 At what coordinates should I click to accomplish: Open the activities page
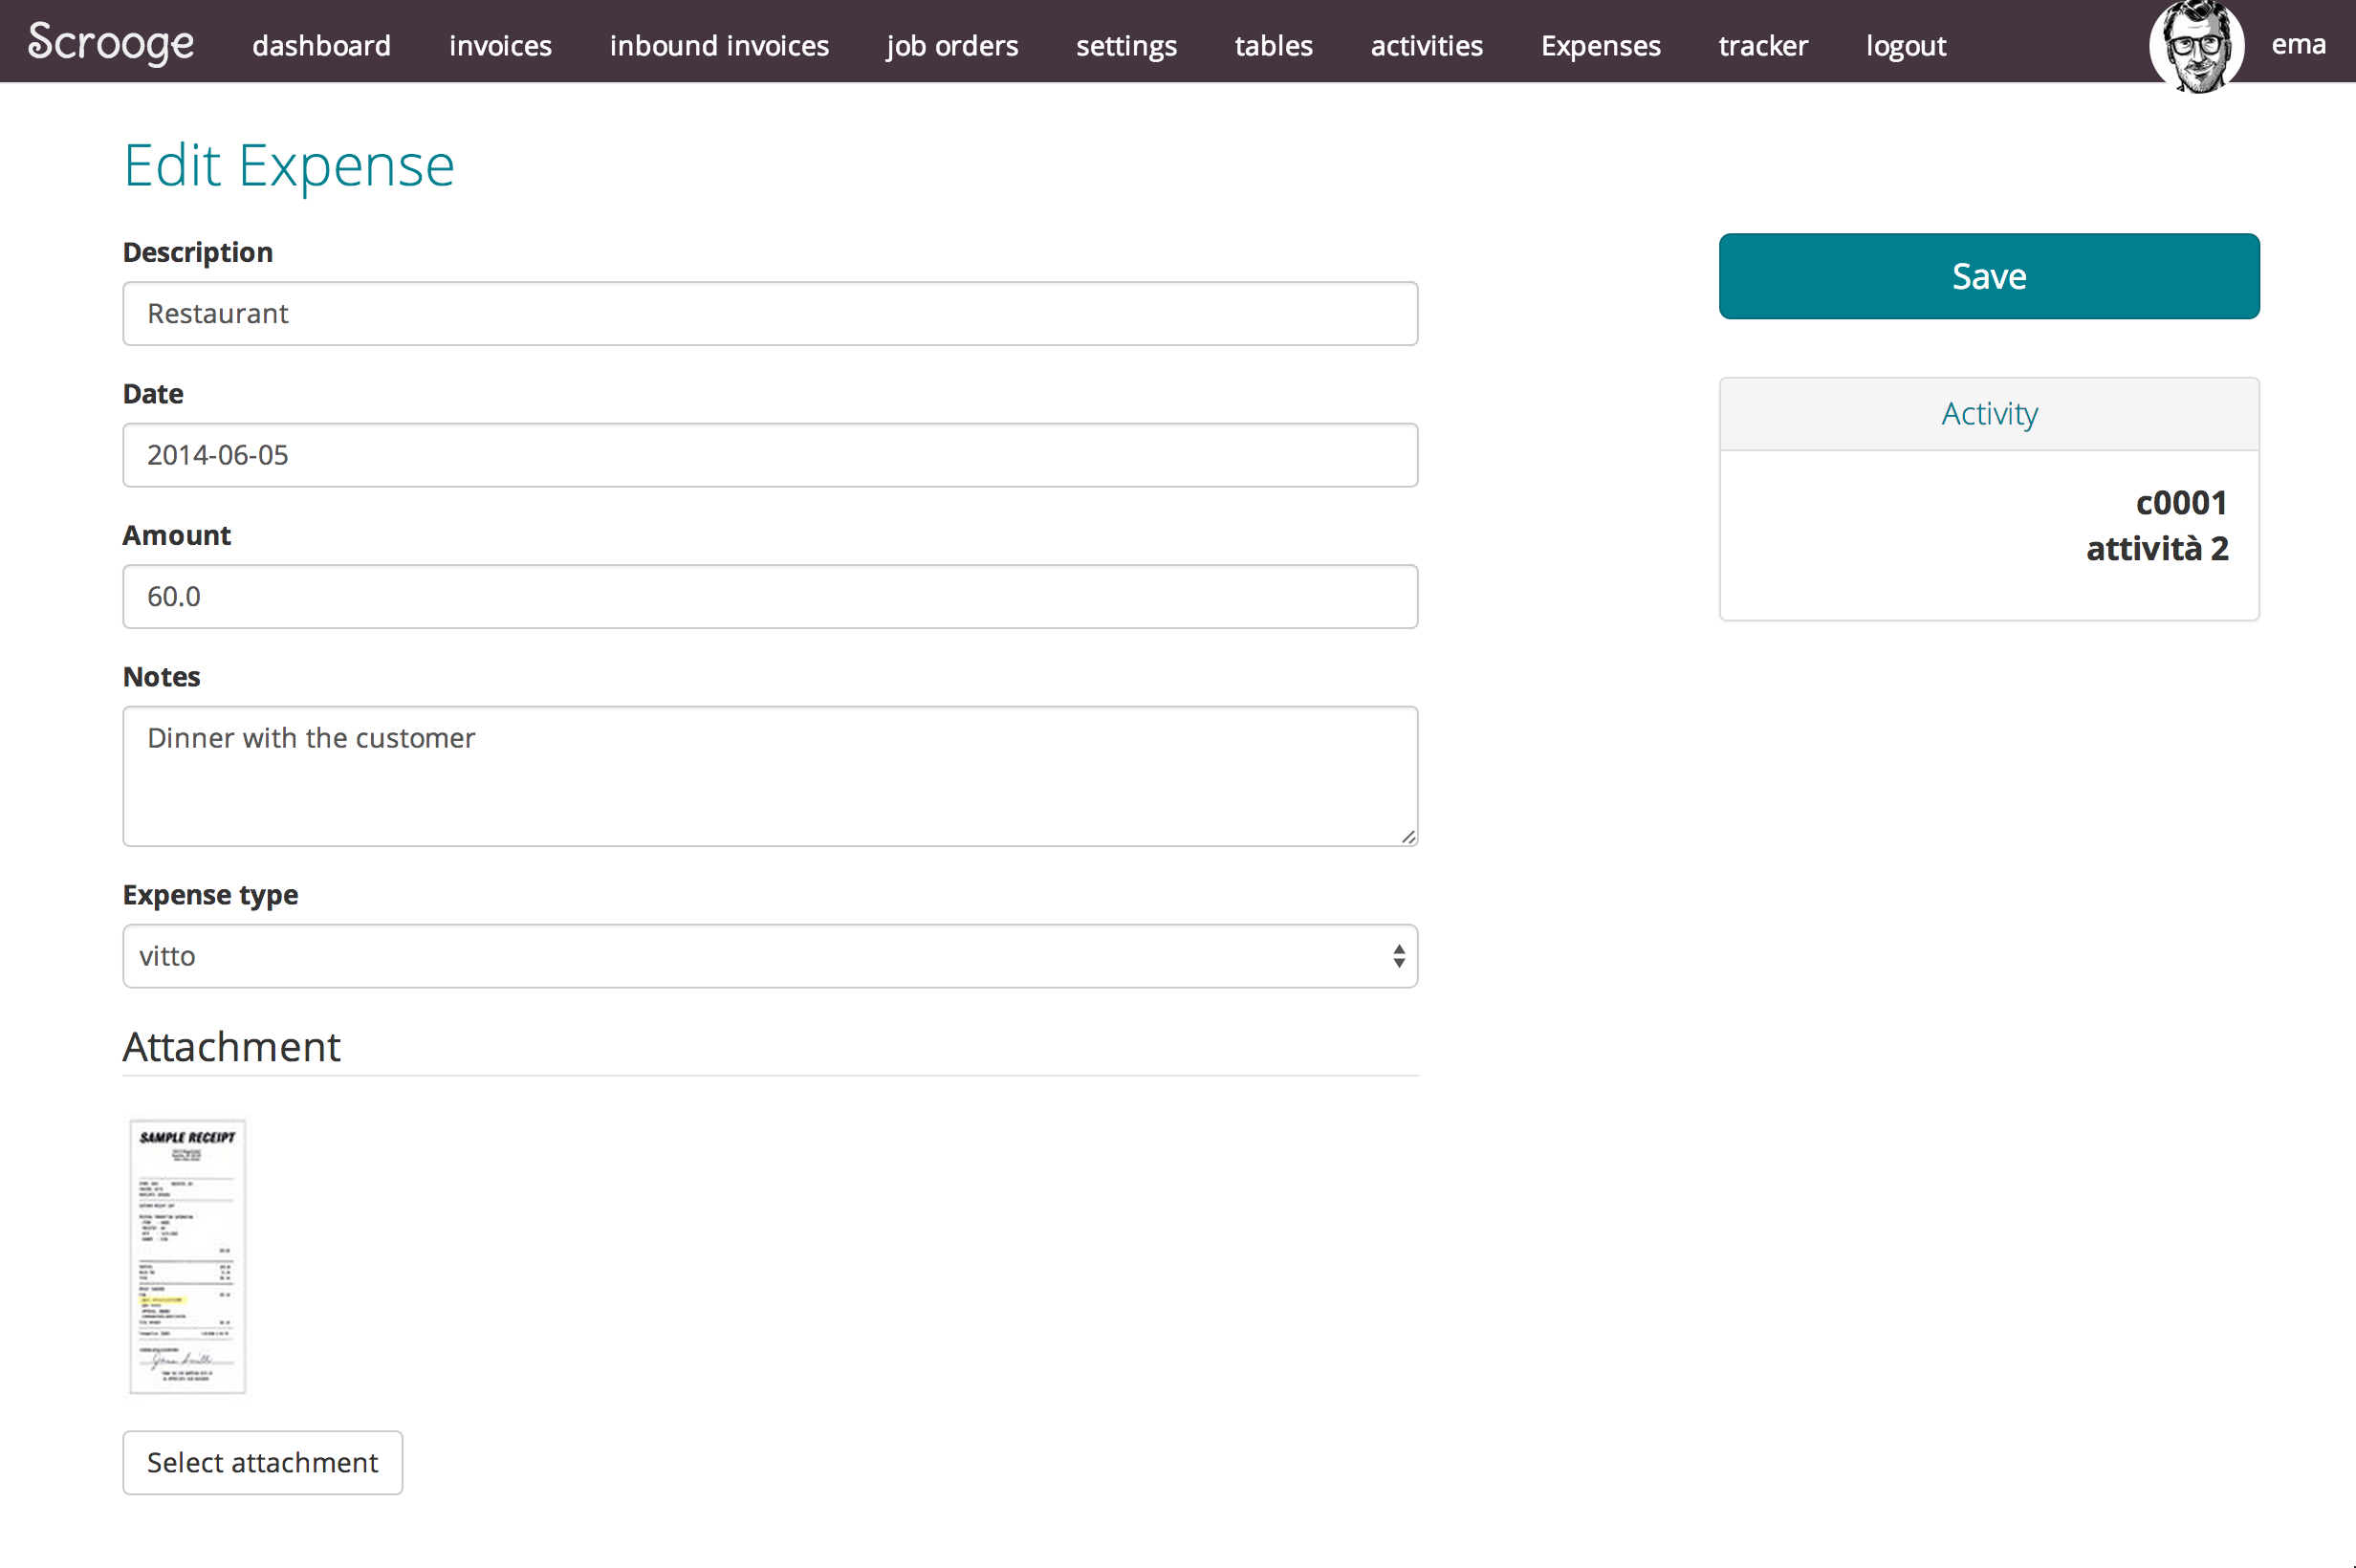(1426, 46)
